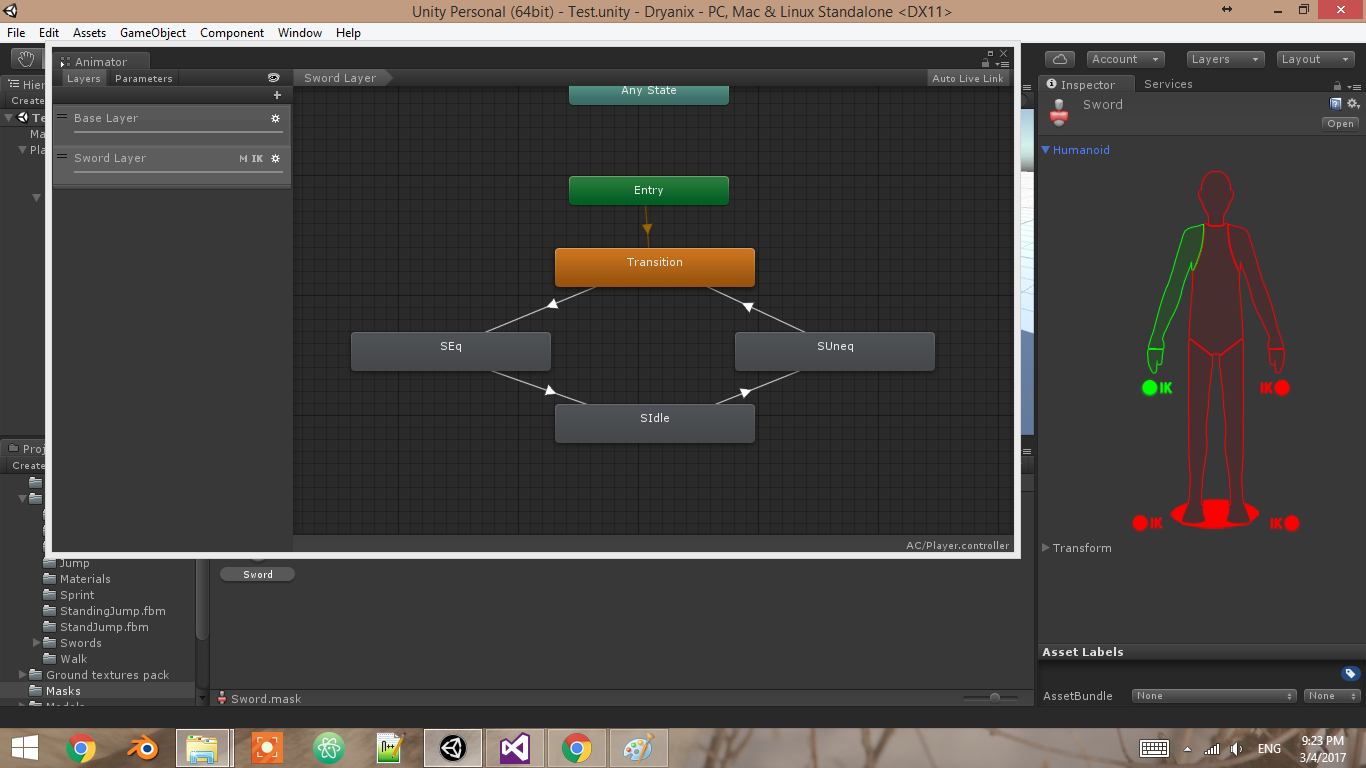1366x768 pixels.
Task: Open Paint from taskbar
Action: coord(638,747)
